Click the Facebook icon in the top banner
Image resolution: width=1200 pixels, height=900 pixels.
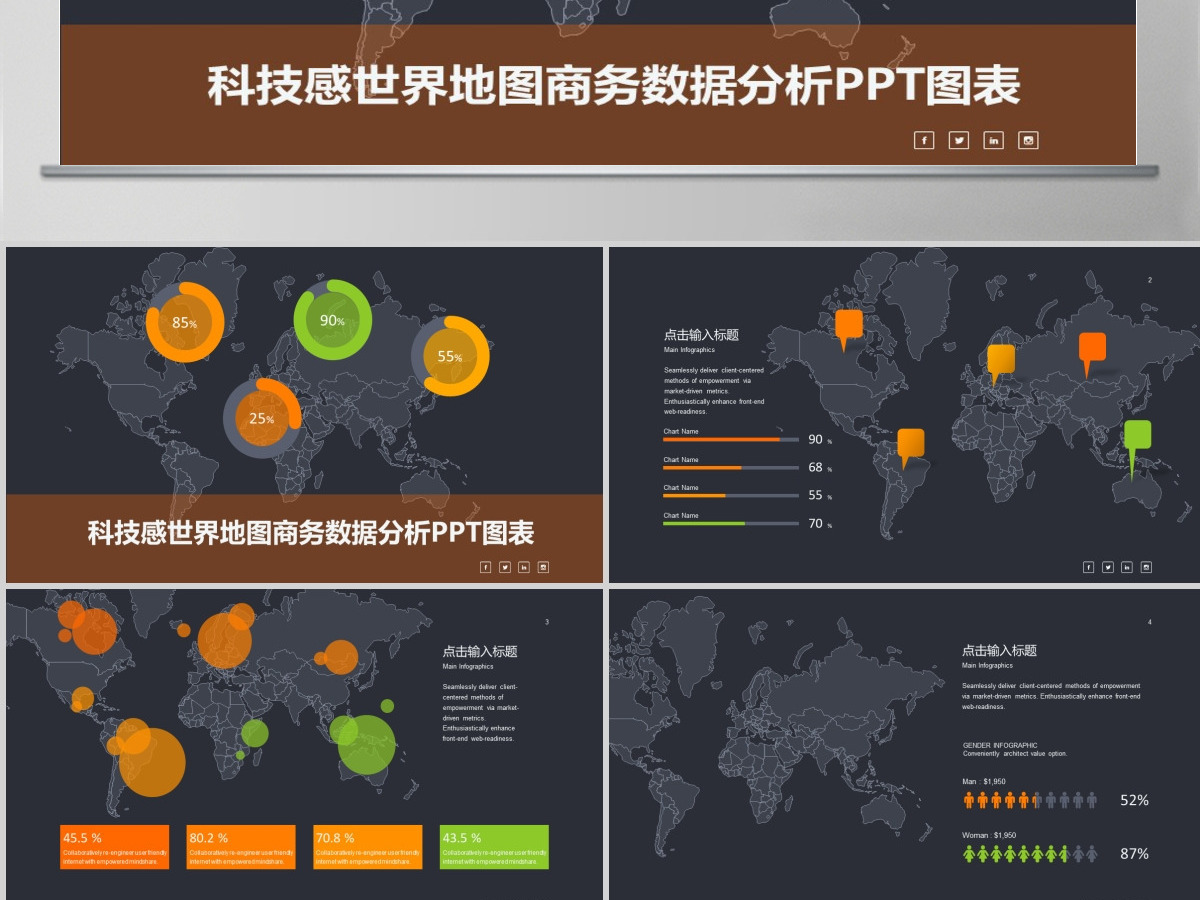click(x=924, y=140)
